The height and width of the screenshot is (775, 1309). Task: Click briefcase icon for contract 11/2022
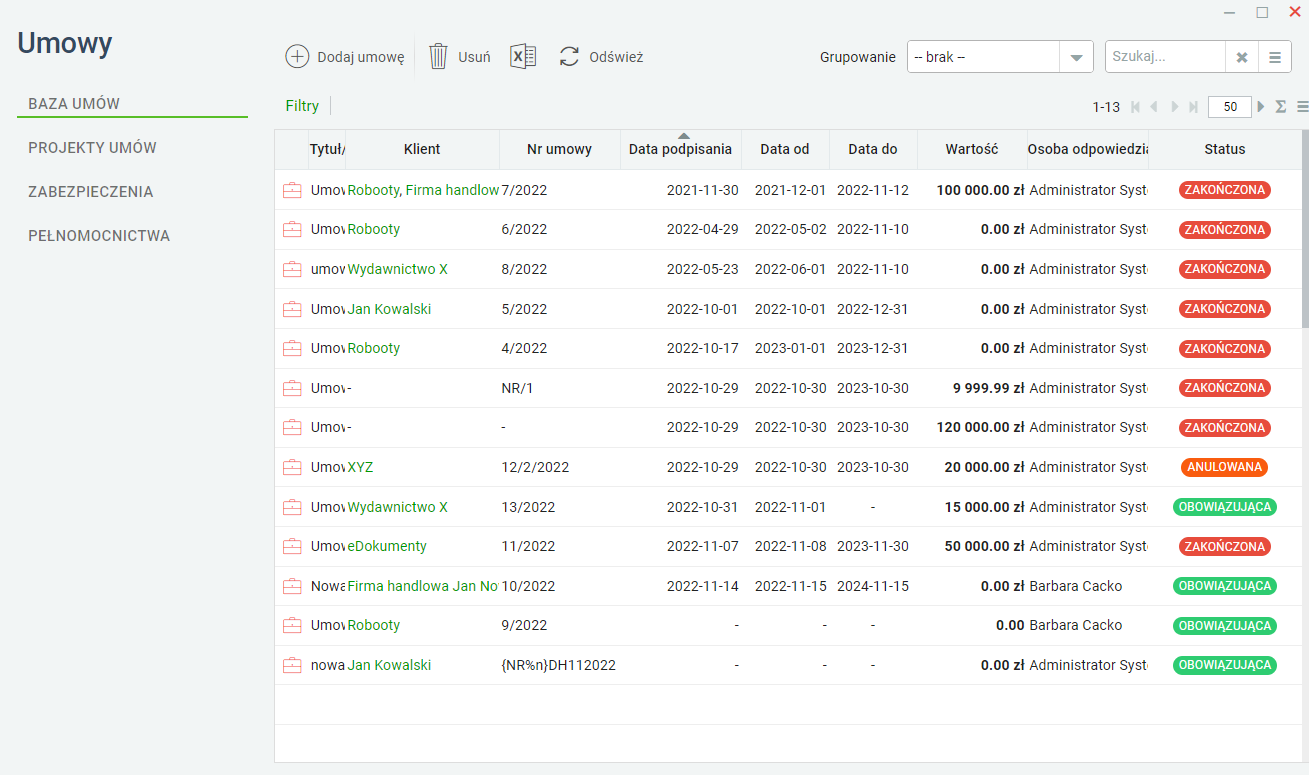[x=292, y=546]
